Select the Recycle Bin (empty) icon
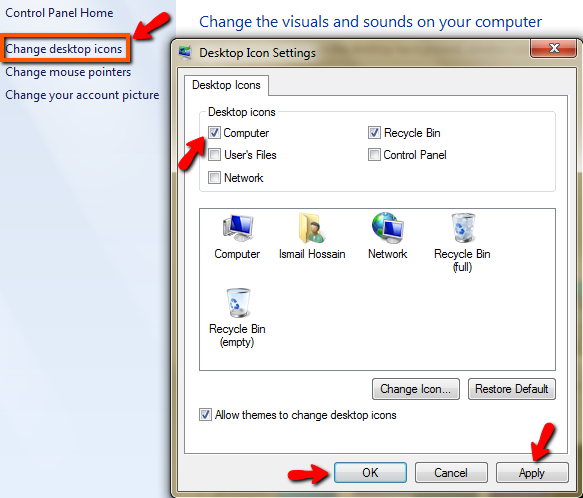Viewport: 583px width, 498px height. coord(237,318)
